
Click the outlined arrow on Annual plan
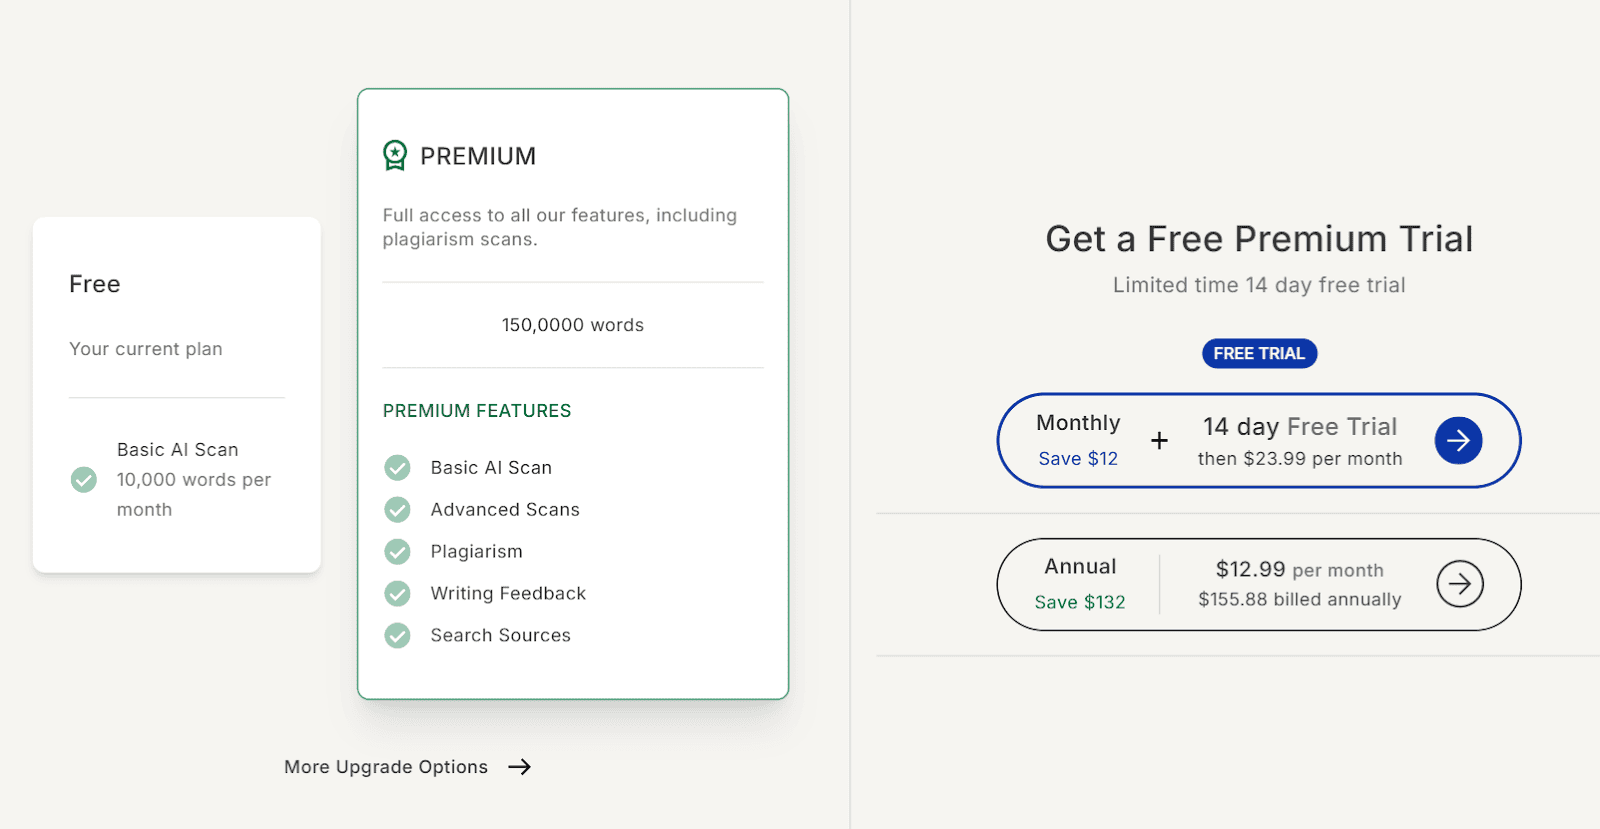[1460, 584]
